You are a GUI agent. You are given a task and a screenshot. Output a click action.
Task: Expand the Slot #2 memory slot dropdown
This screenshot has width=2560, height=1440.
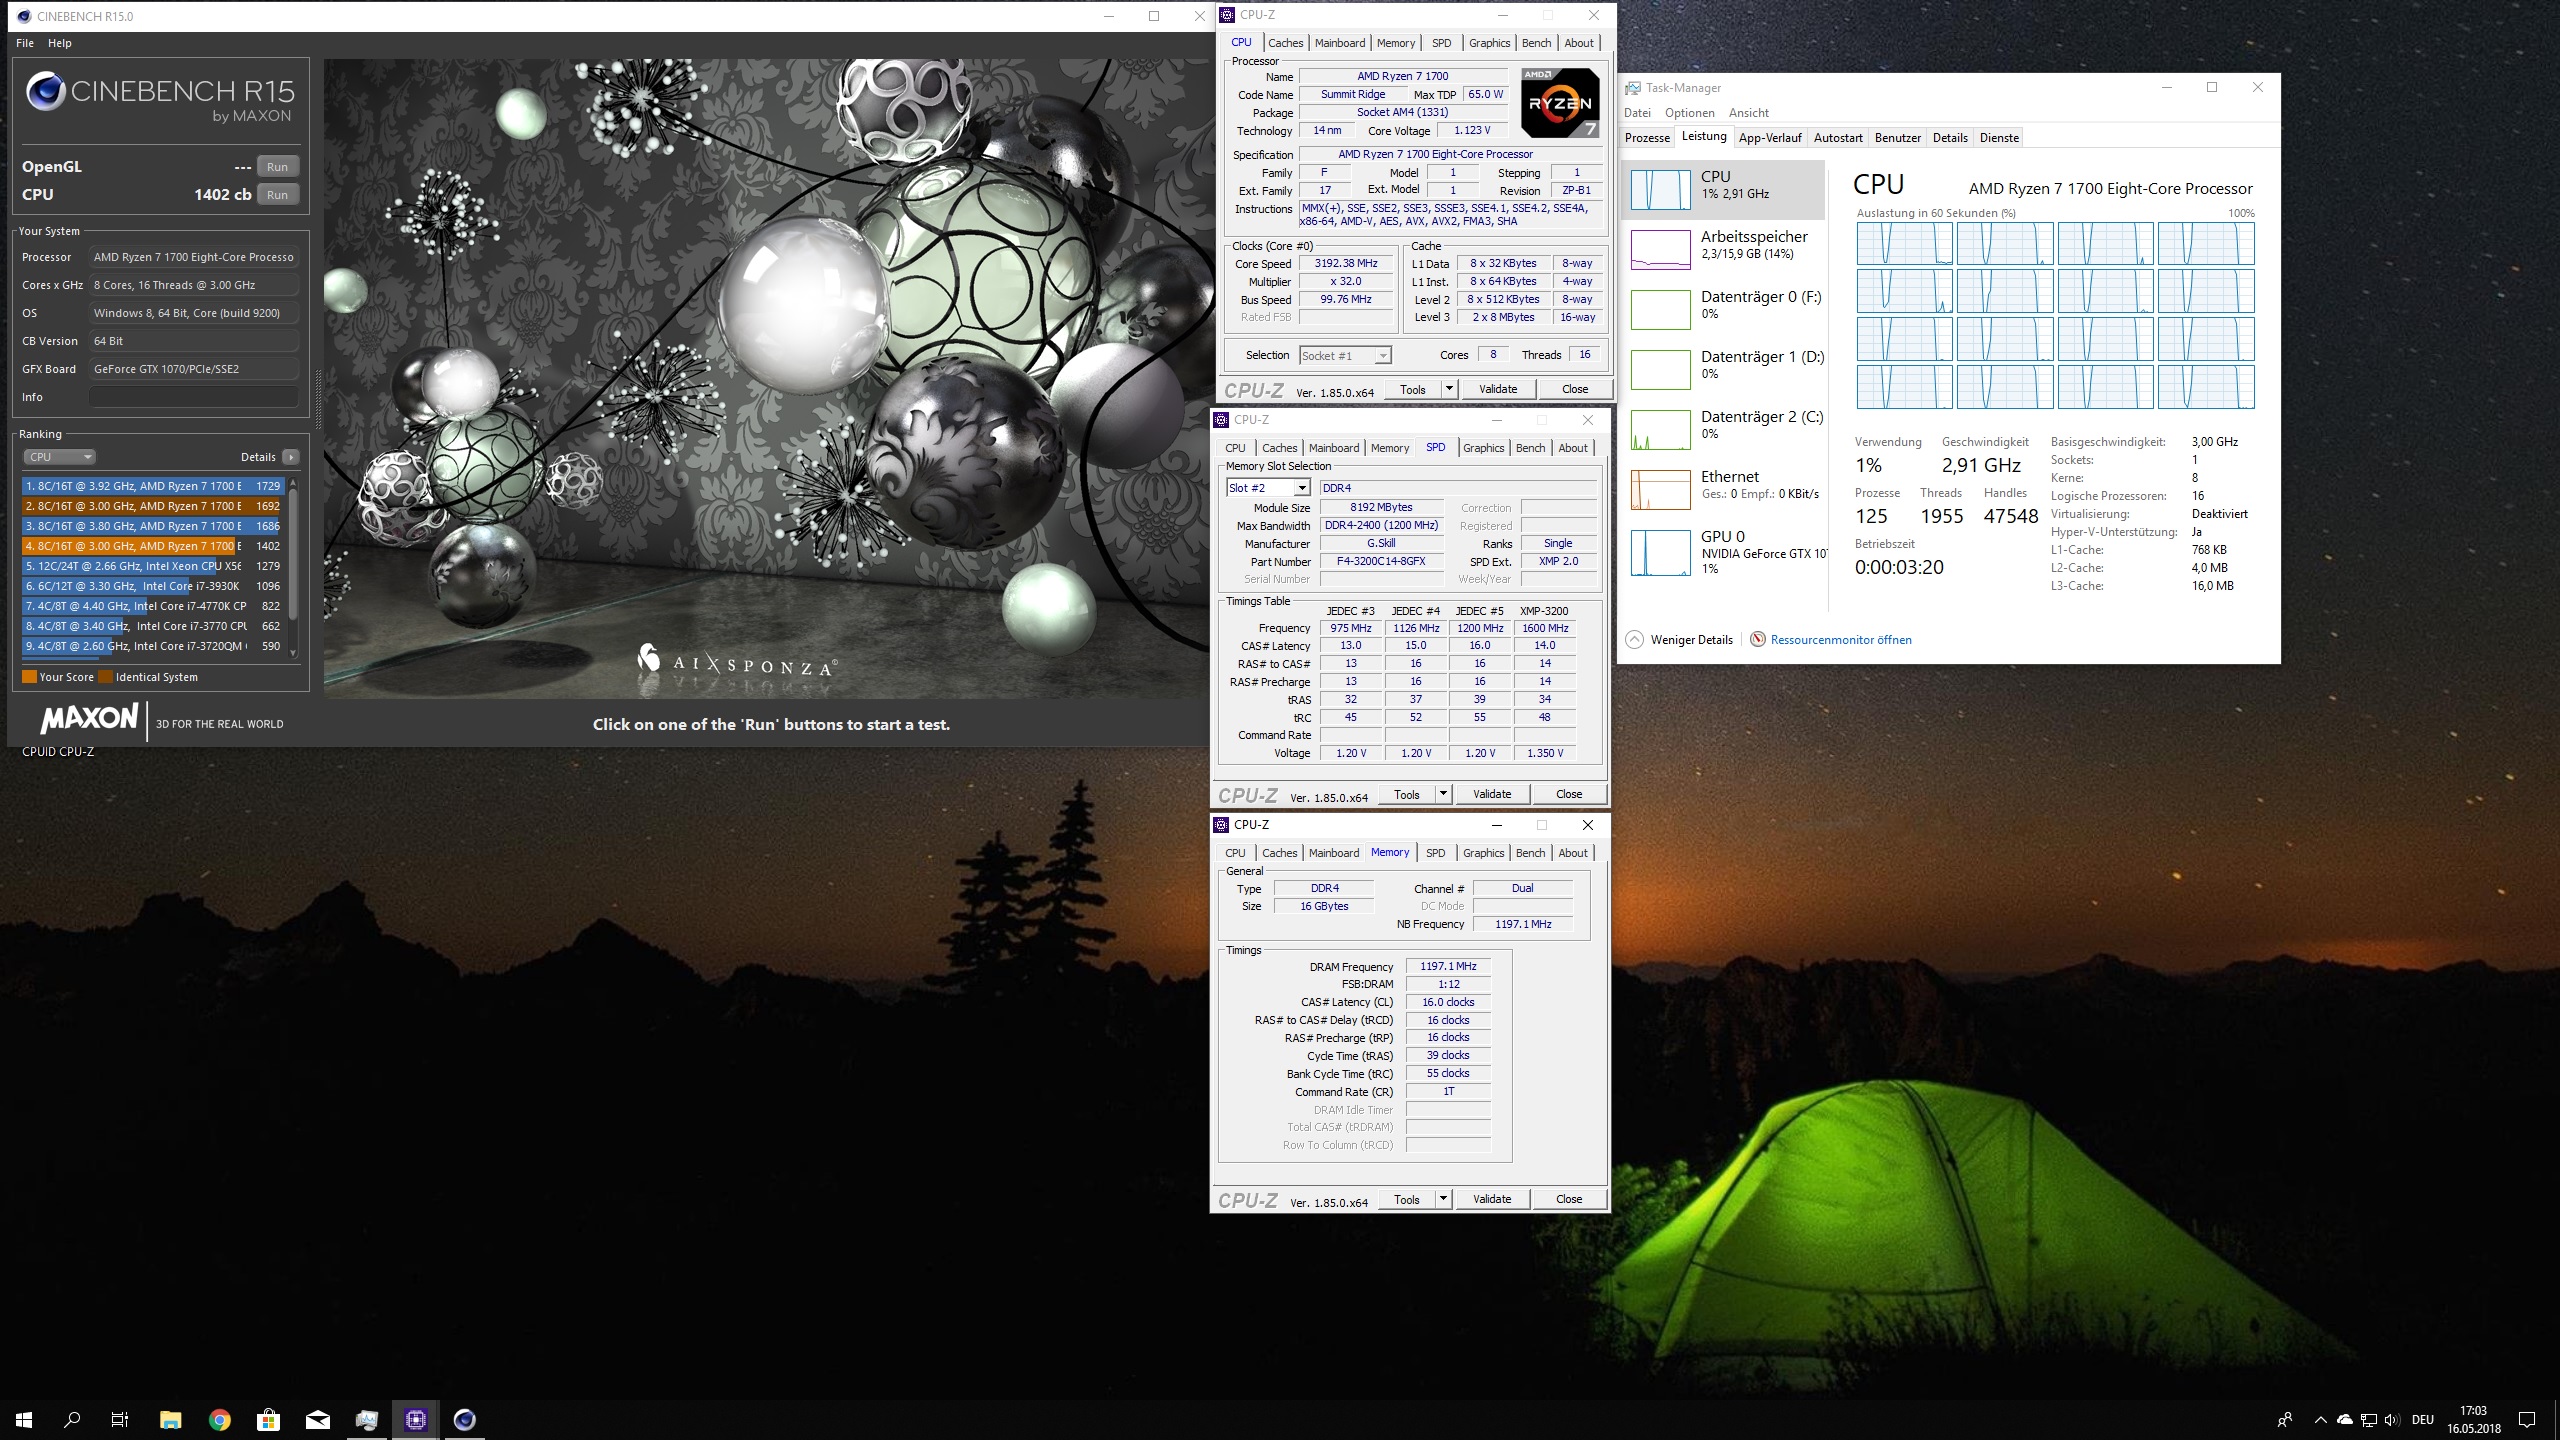1301,488
